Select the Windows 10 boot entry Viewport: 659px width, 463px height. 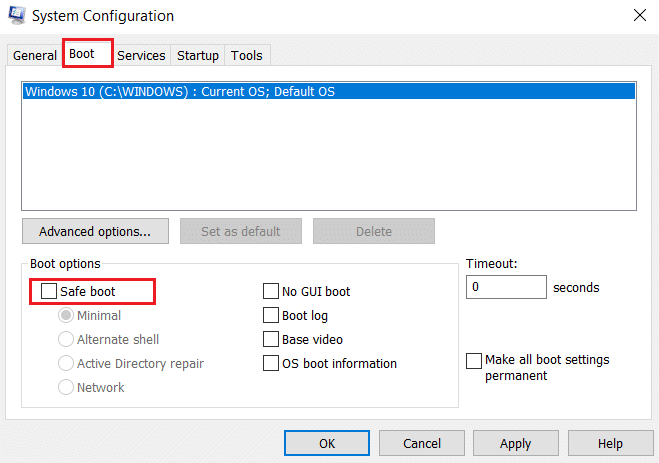[329, 92]
